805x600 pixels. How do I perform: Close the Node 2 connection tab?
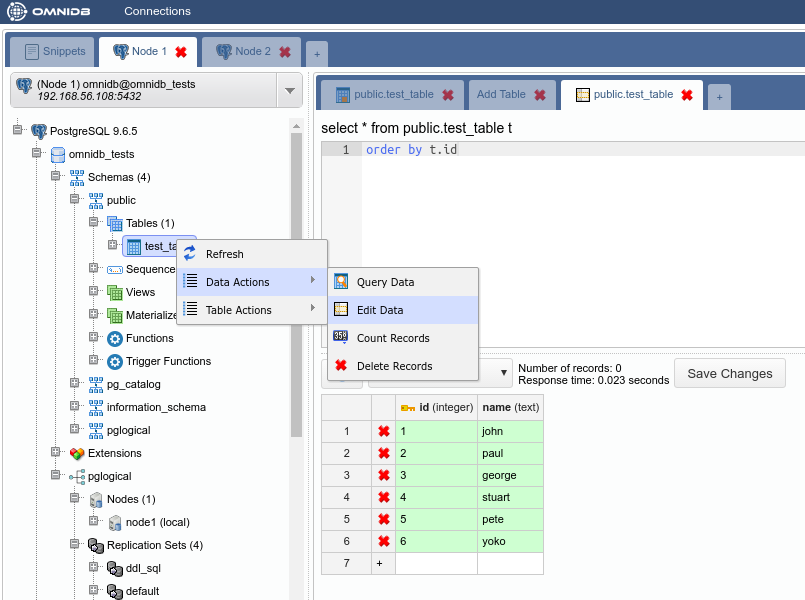click(285, 52)
